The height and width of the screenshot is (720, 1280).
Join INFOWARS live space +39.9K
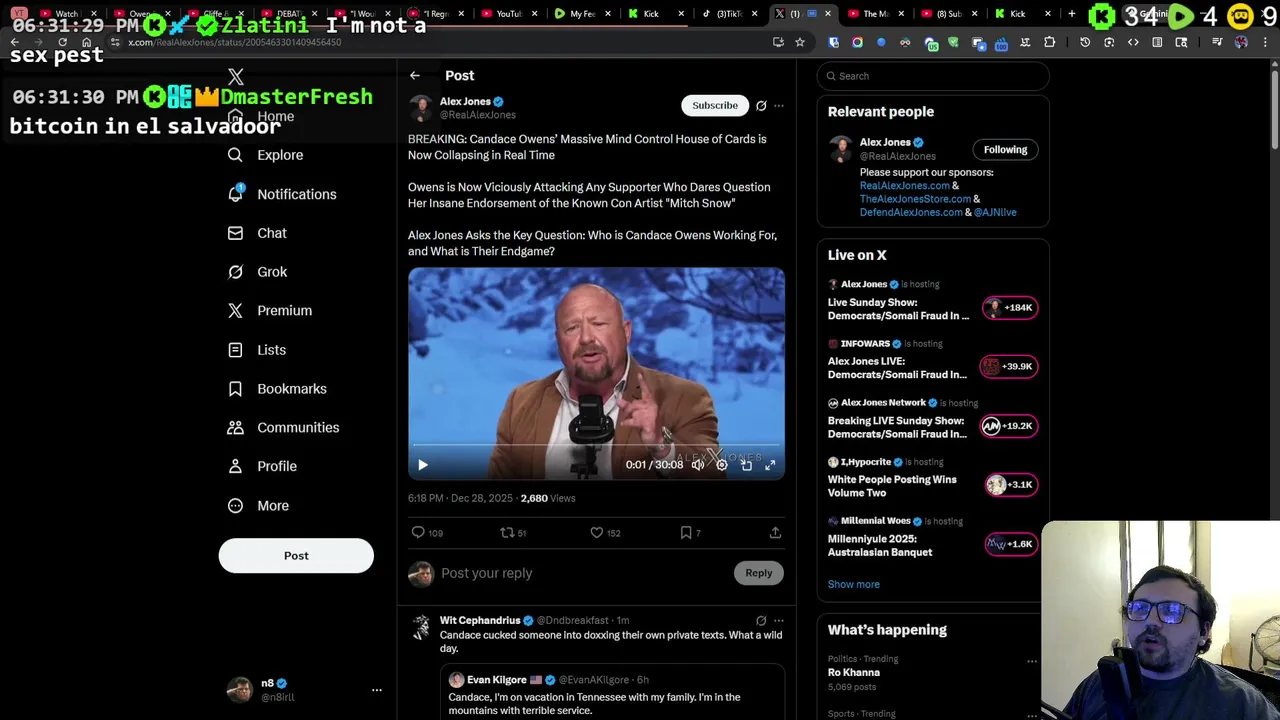(x=1008, y=367)
